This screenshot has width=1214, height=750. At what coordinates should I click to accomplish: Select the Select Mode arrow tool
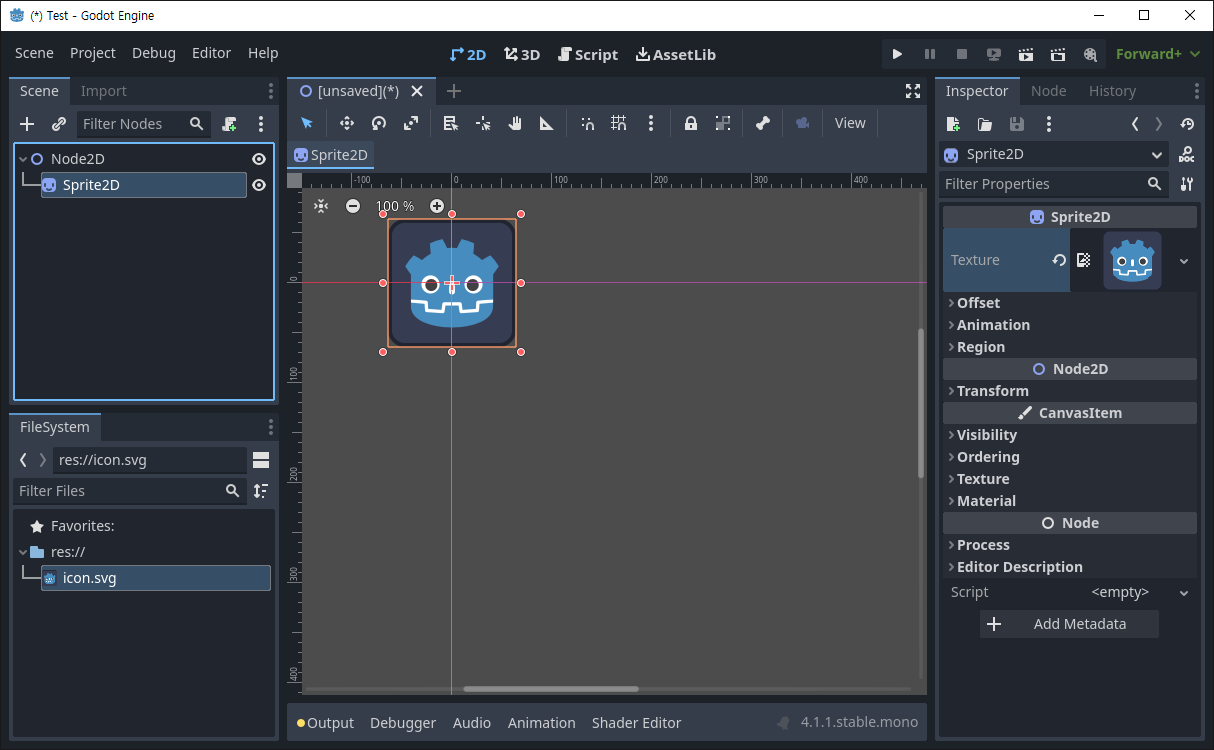click(307, 123)
